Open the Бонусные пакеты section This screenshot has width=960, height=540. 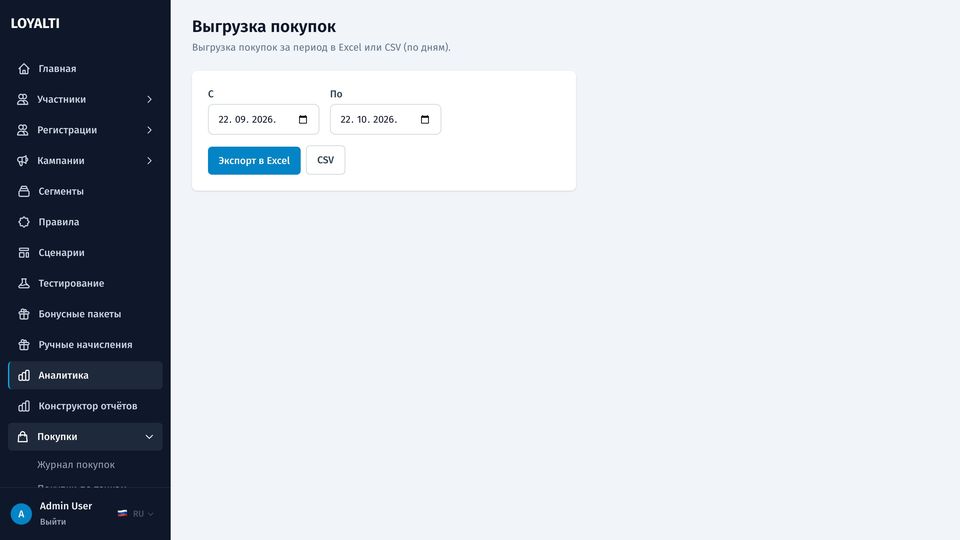85,313
